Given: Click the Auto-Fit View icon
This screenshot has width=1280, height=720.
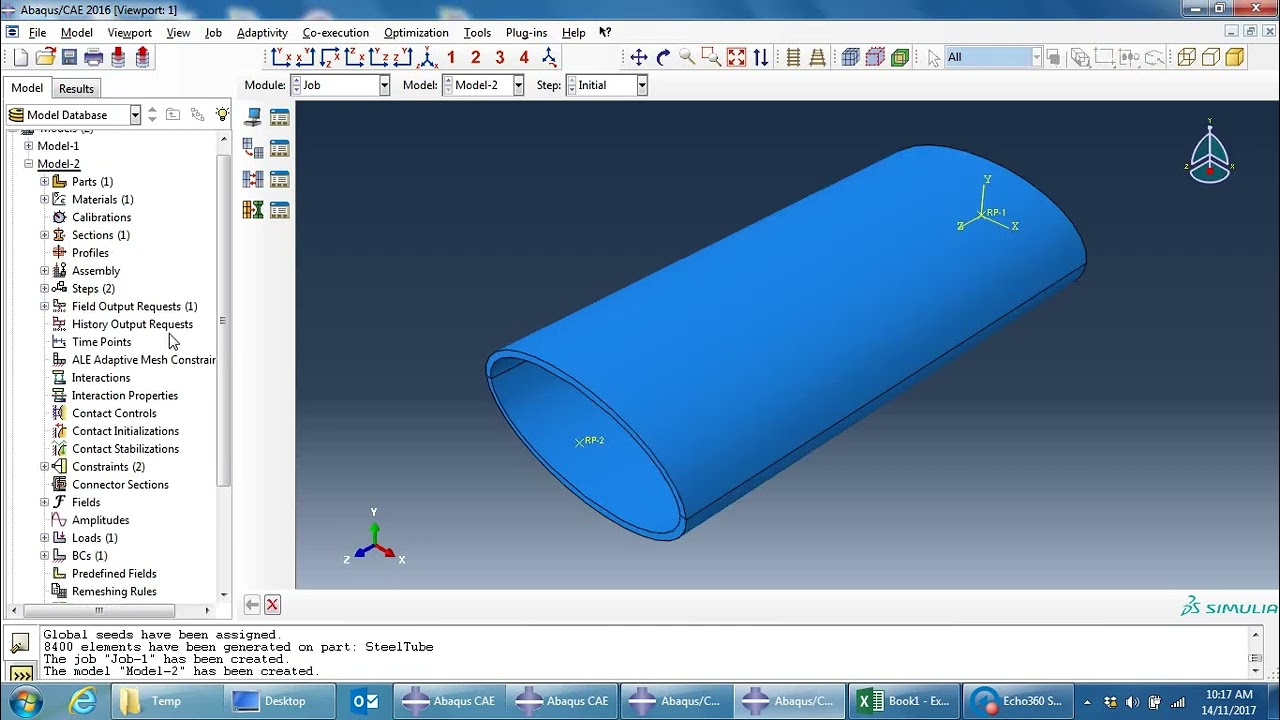Looking at the screenshot, I should pos(736,58).
